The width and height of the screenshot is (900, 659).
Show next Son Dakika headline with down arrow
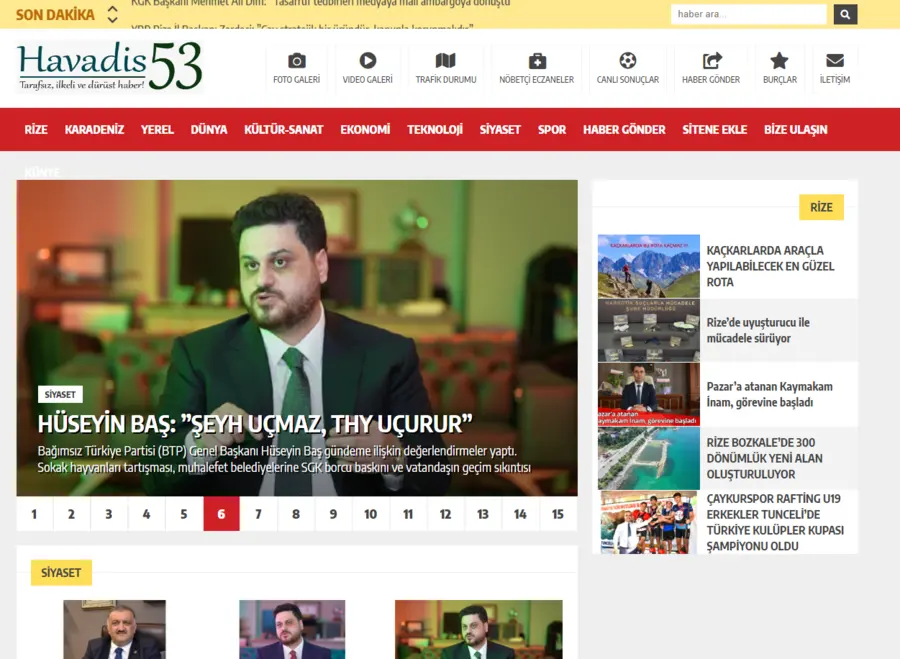pos(112,20)
